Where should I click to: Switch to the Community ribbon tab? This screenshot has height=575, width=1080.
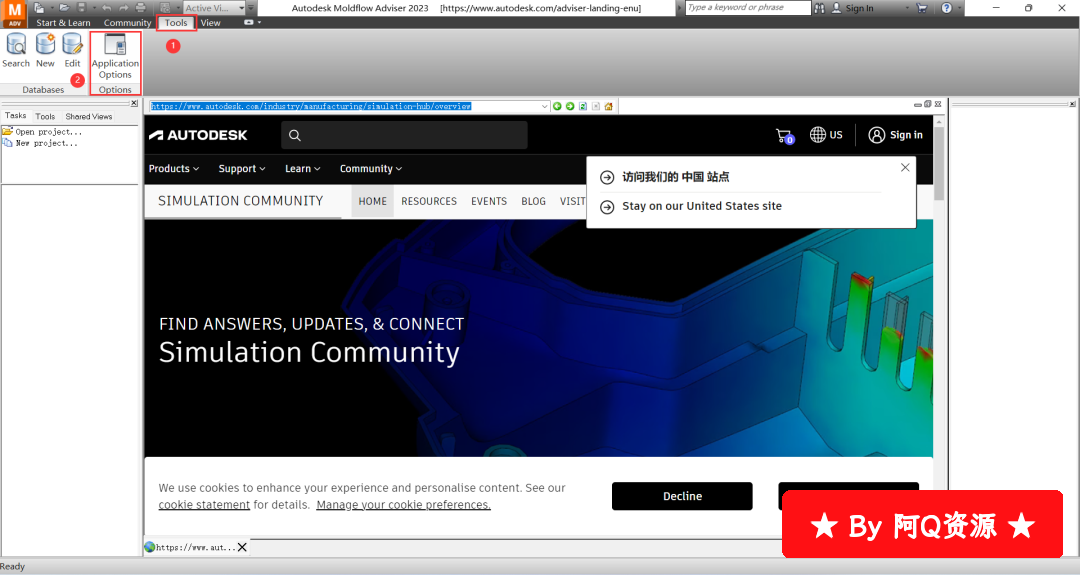tap(127, 23)
